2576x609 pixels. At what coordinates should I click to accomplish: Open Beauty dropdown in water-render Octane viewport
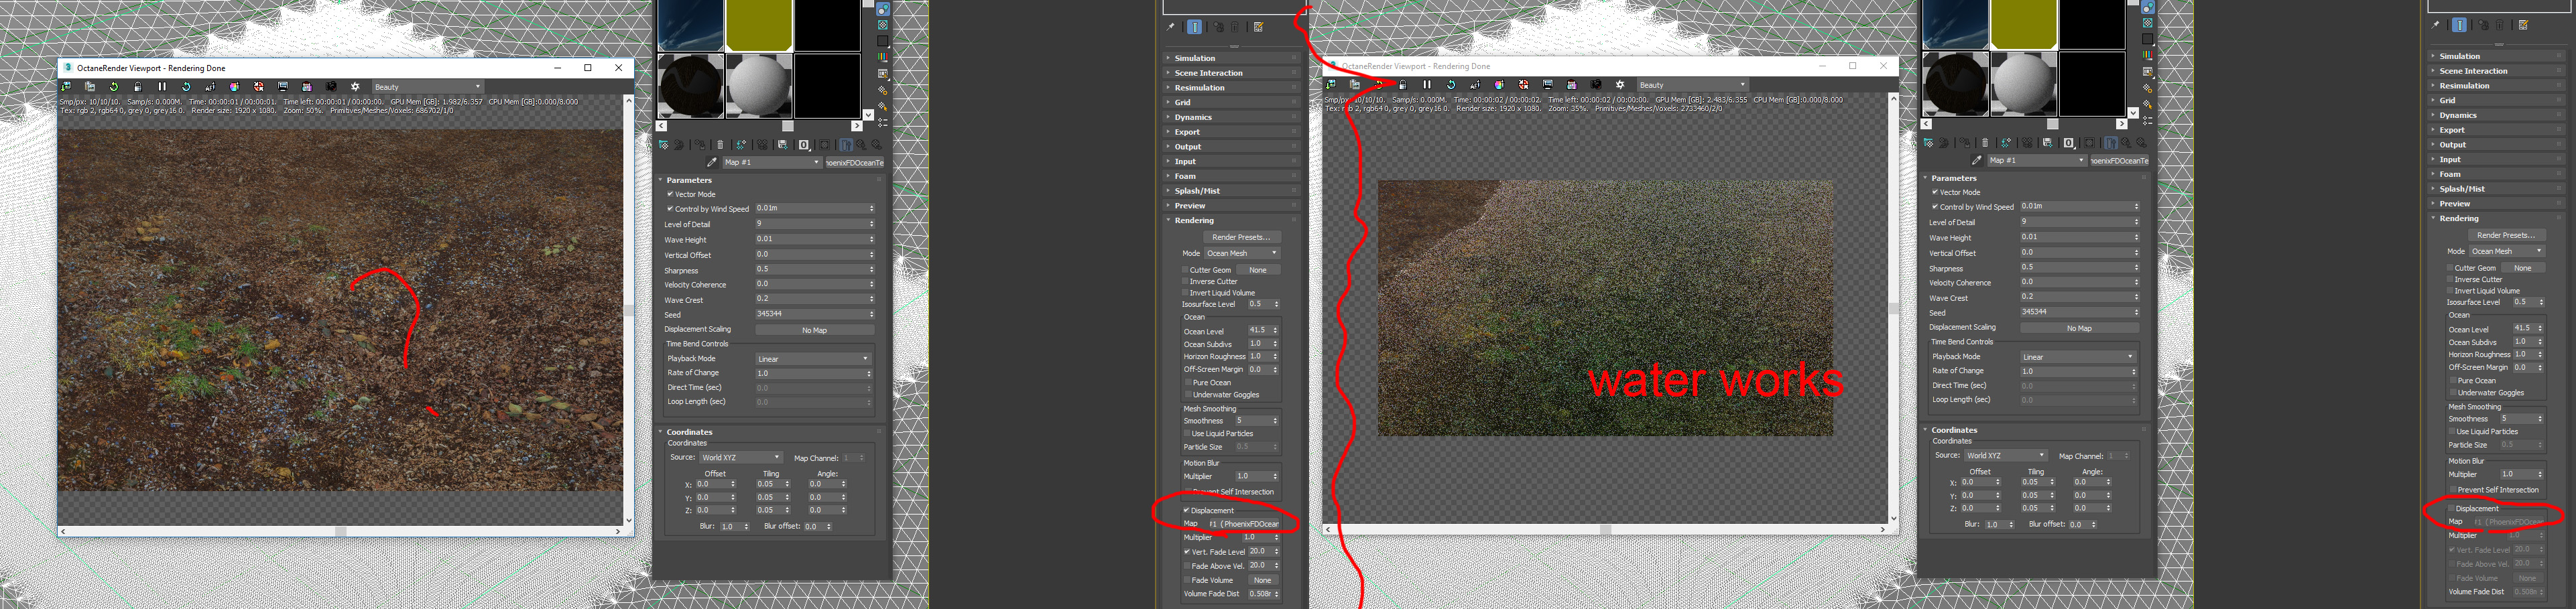tap(1692, 85)
